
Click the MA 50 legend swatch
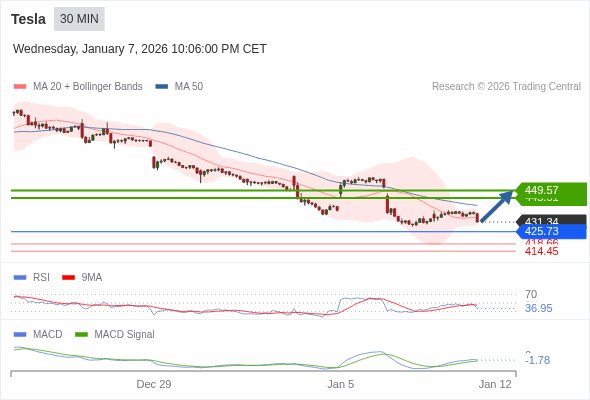pyautogui.click(x=162, y=87)
